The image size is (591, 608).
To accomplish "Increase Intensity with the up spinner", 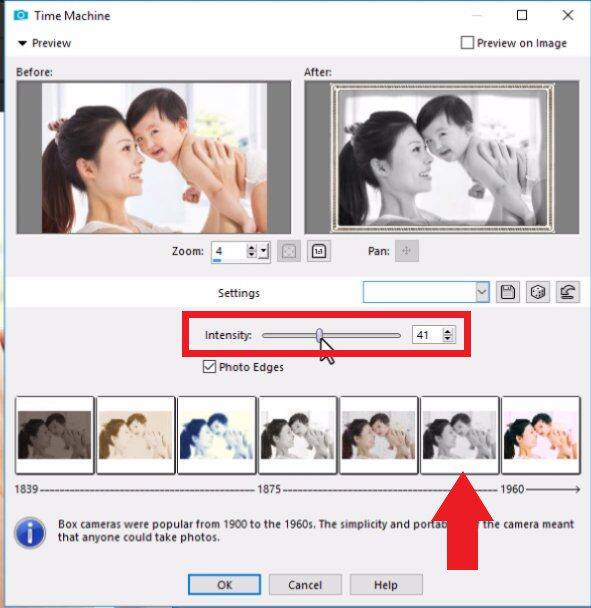I will pos(448,331).
